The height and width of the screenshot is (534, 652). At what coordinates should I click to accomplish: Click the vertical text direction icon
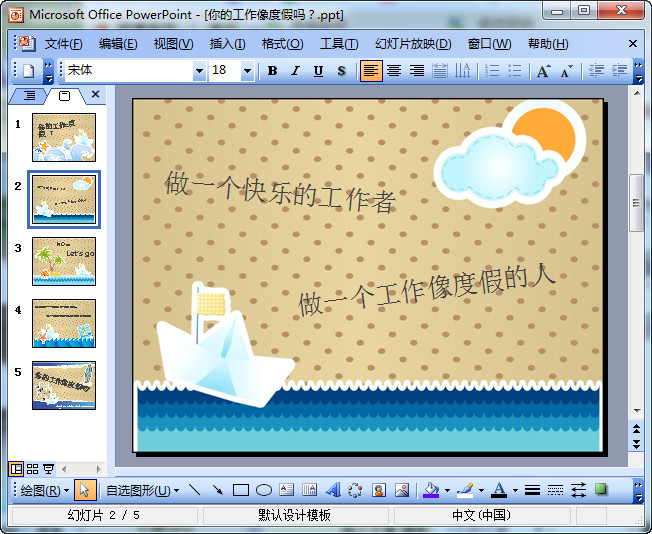click(x=462, y=71)
